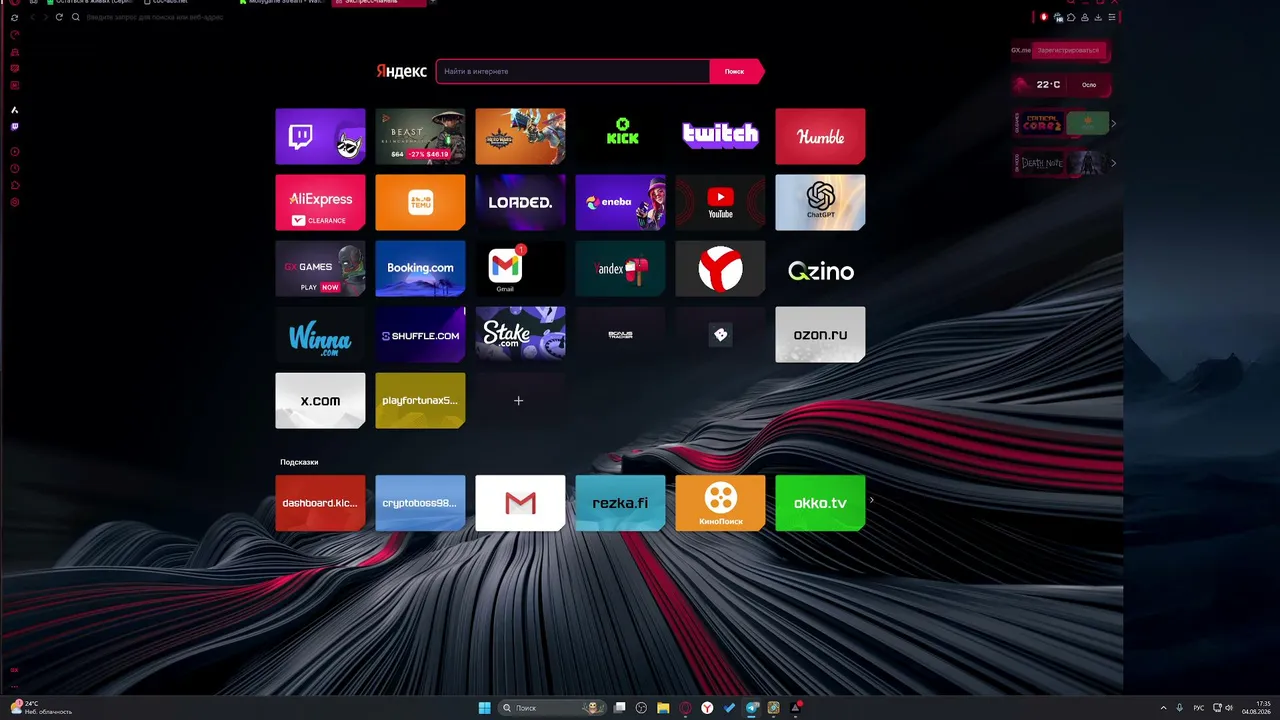Image resolution: width=1280 pixels, height=720 pixels.
Task: Click the taskbar Поиск search box
Action: click(x=551, y=708)
